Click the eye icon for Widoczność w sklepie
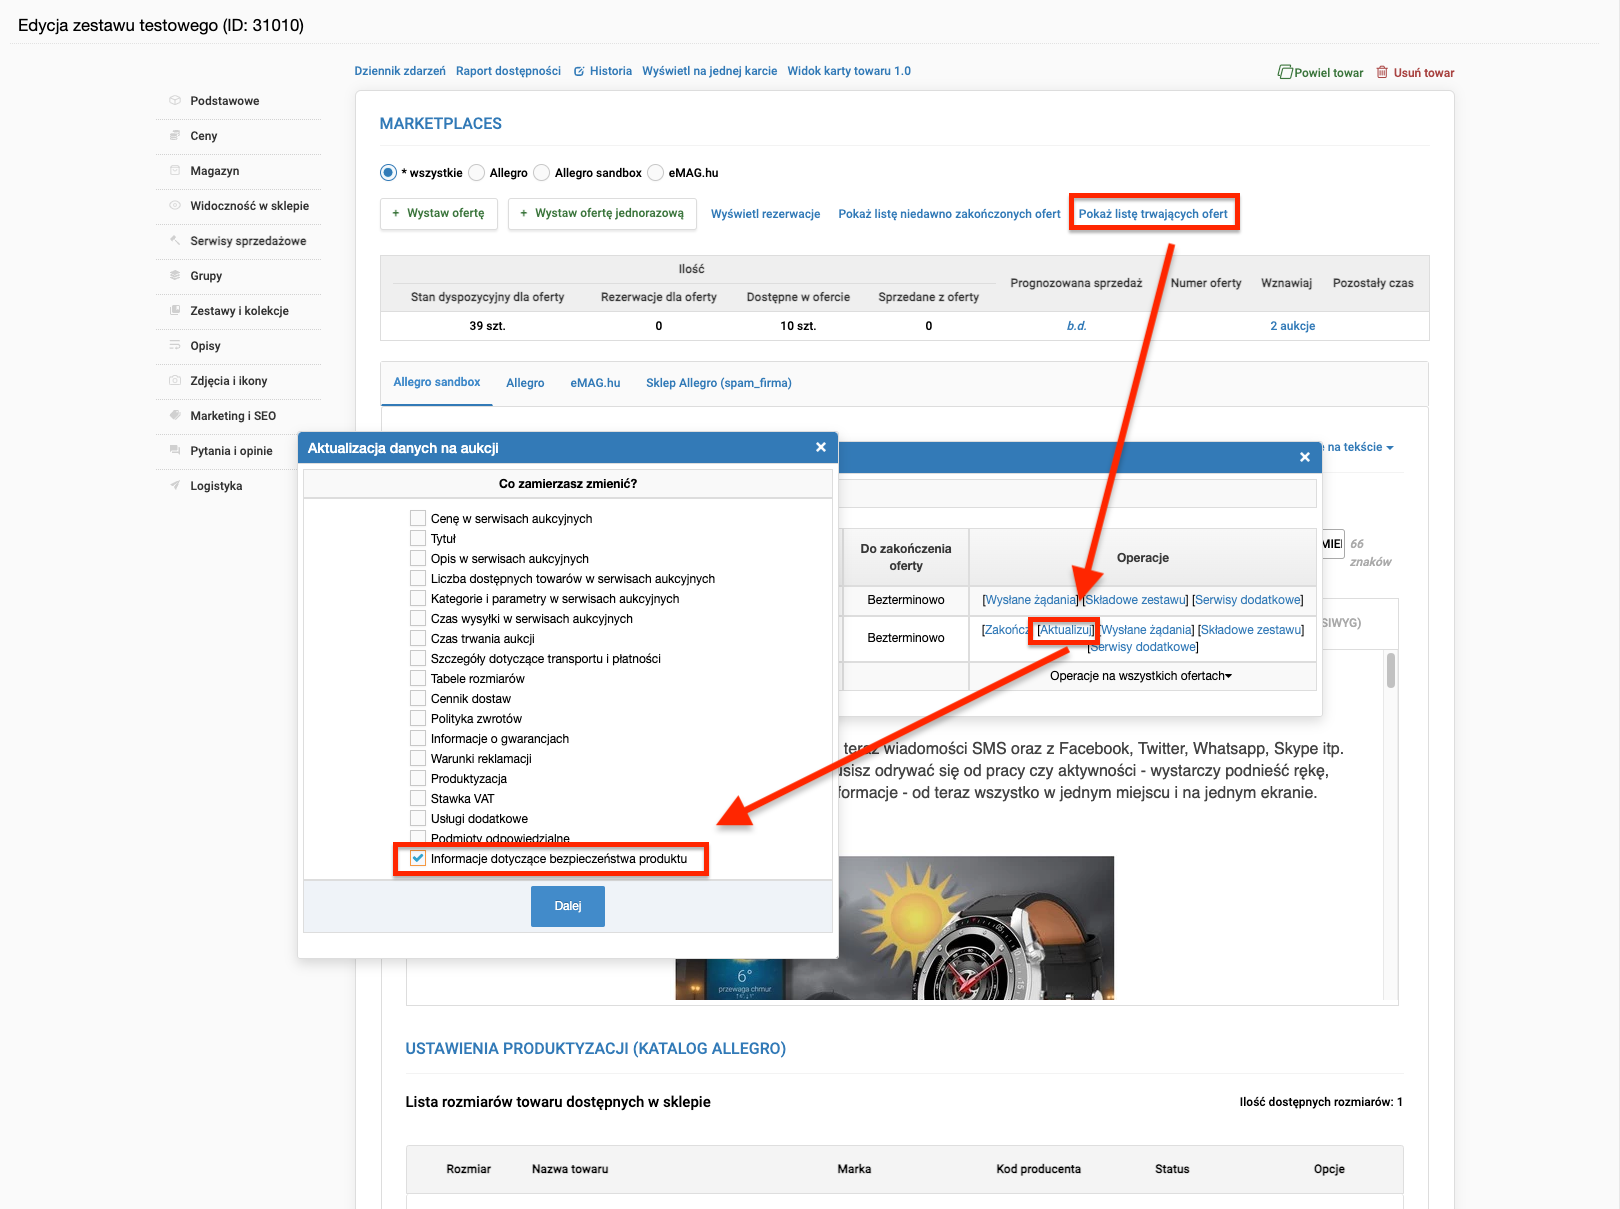 click(175, 205)
